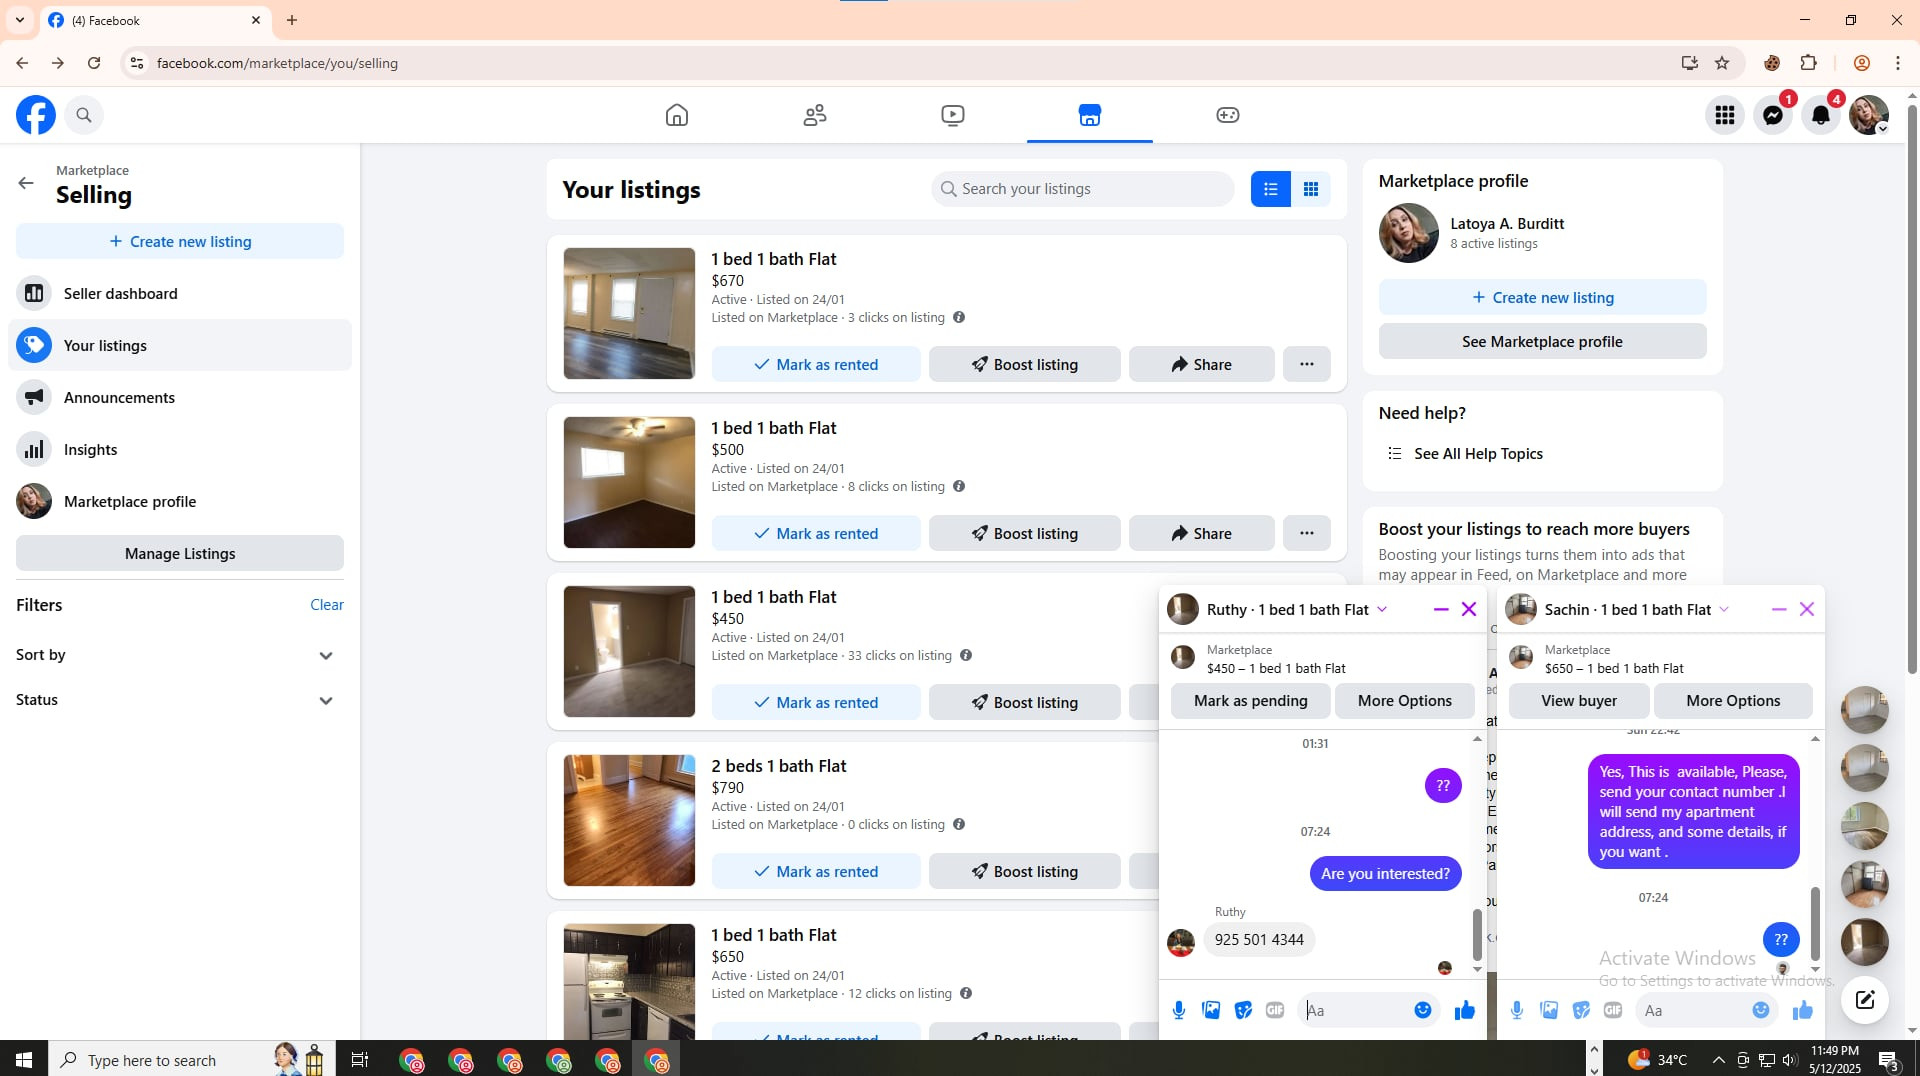This screenshot has height=1076, width=1920.
Task: Choose a sticker in Ruthy chat
Action: pos(1243,1010)
